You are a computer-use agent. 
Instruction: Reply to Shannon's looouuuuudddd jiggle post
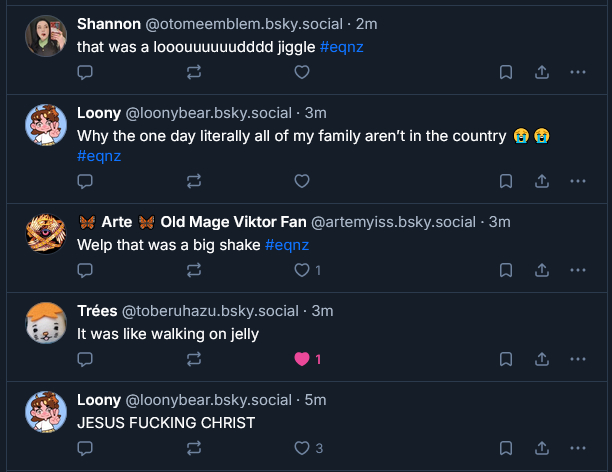[x=85, y=72]
